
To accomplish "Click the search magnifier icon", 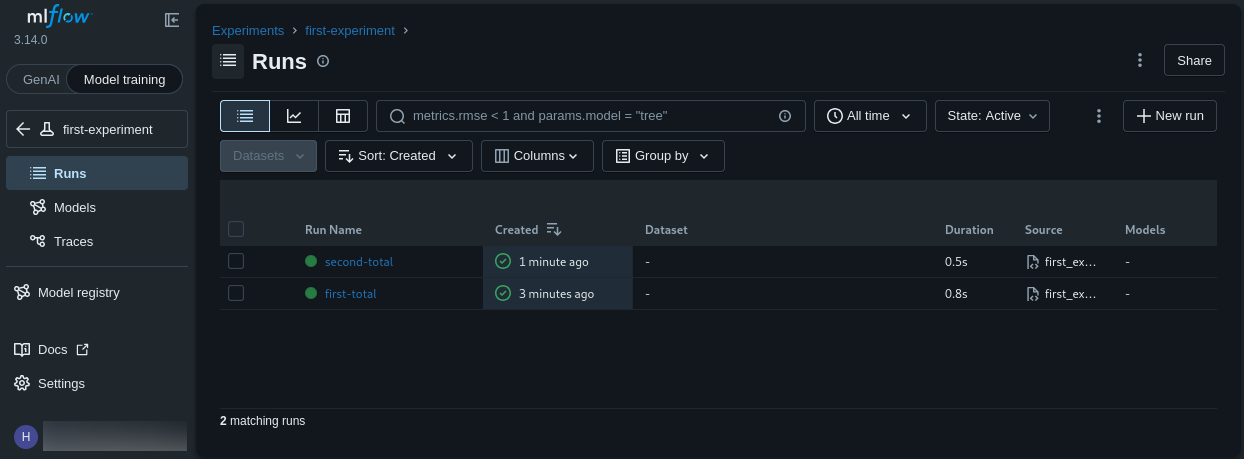I will pyautogui.click(x=397, y=116).
